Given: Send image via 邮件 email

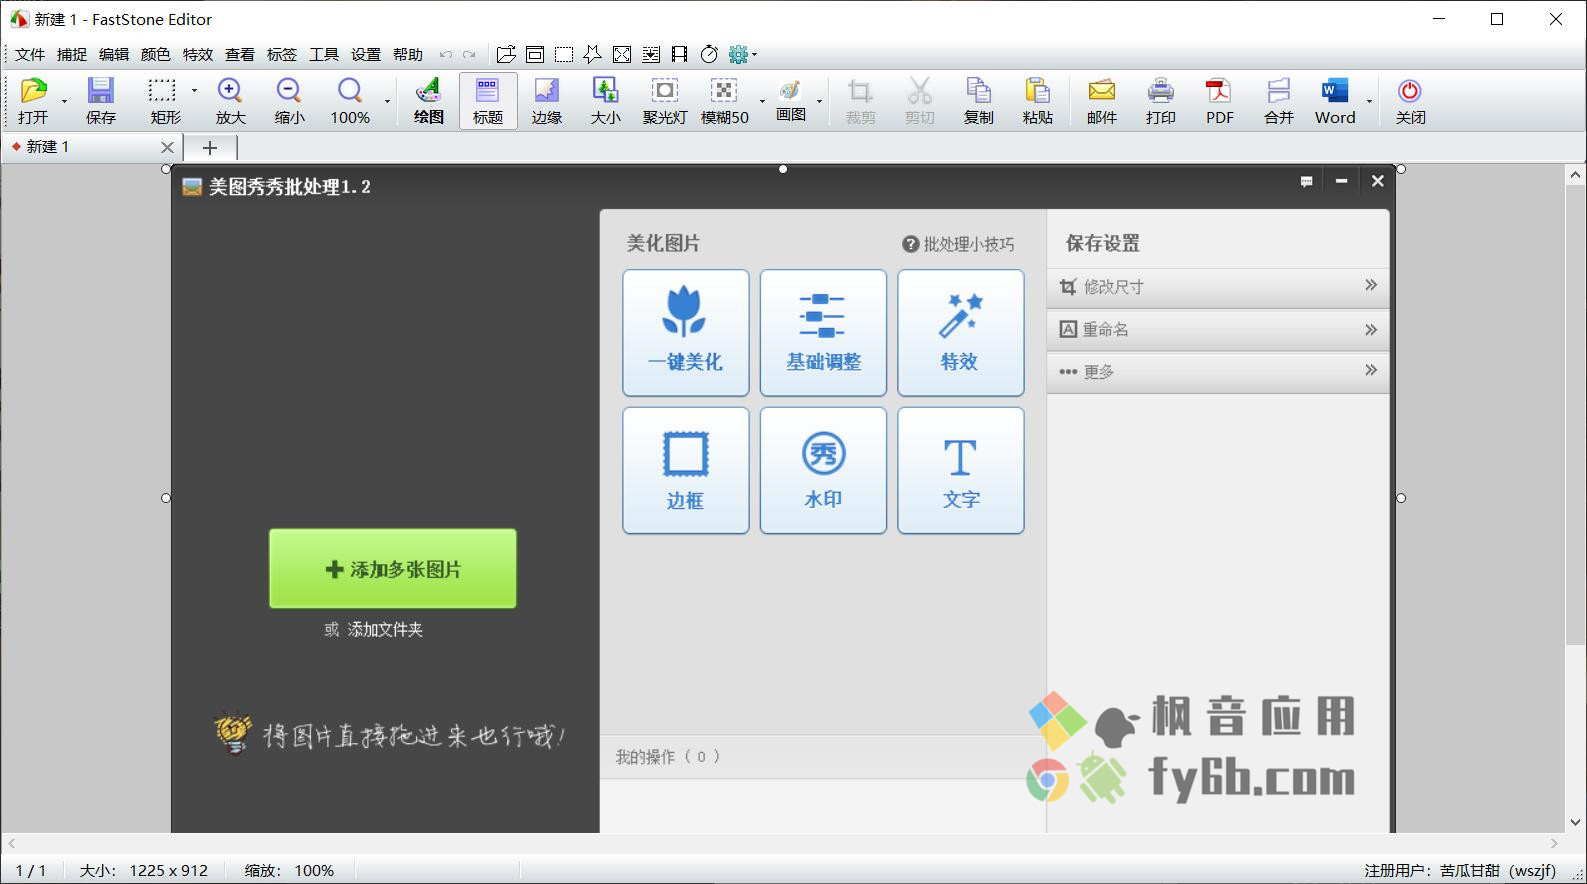Looking at the screenshot, I should tap(1101, 100).
